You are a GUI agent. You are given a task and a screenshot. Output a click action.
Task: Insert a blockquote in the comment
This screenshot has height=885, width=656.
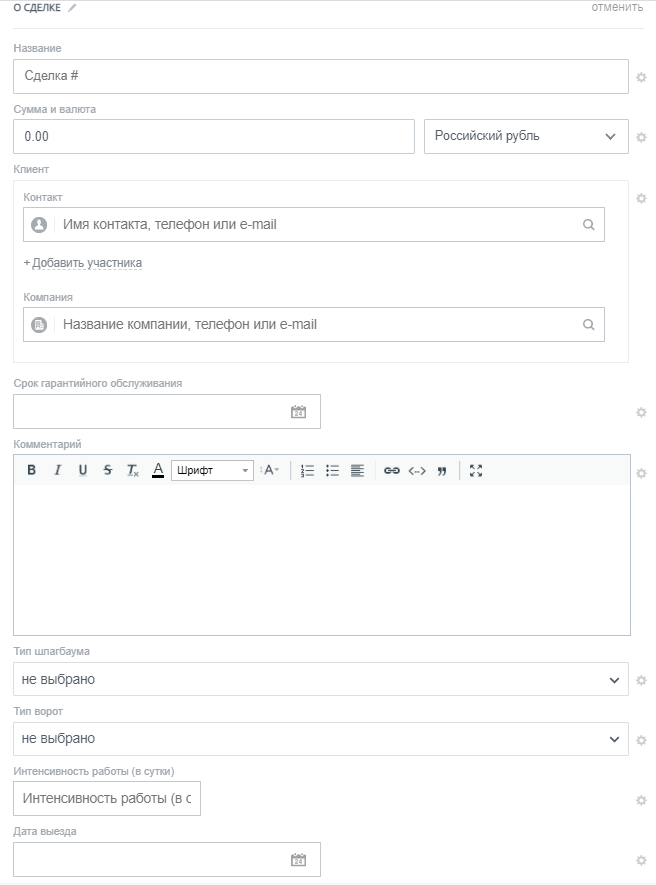coord(442,470)
